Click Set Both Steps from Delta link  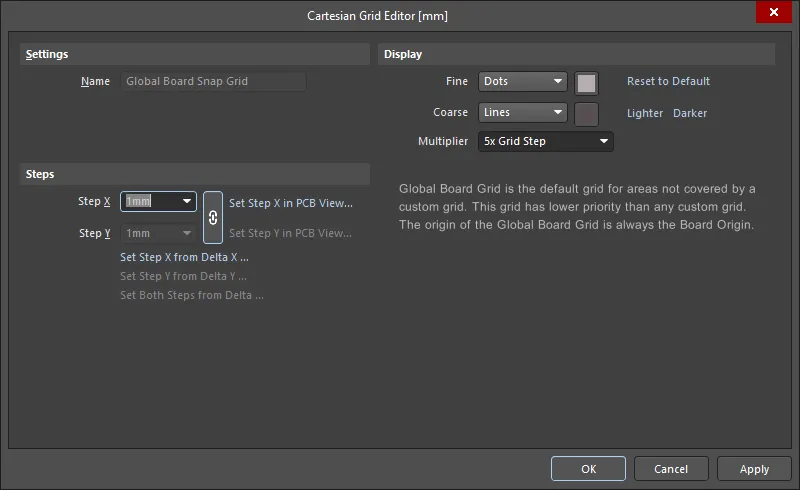point(192,295)
